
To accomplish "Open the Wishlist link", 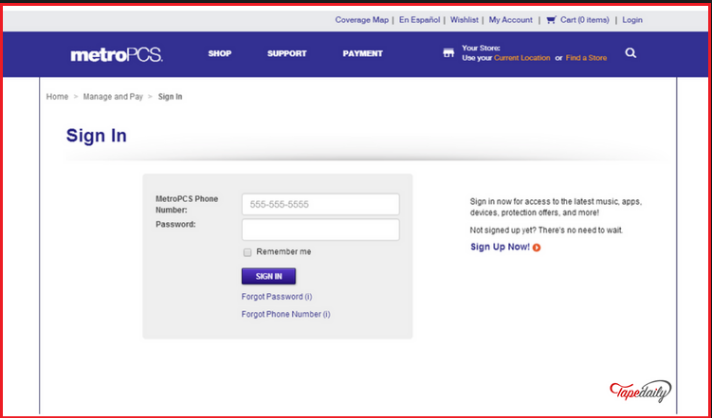I will [x=464, y=20].
